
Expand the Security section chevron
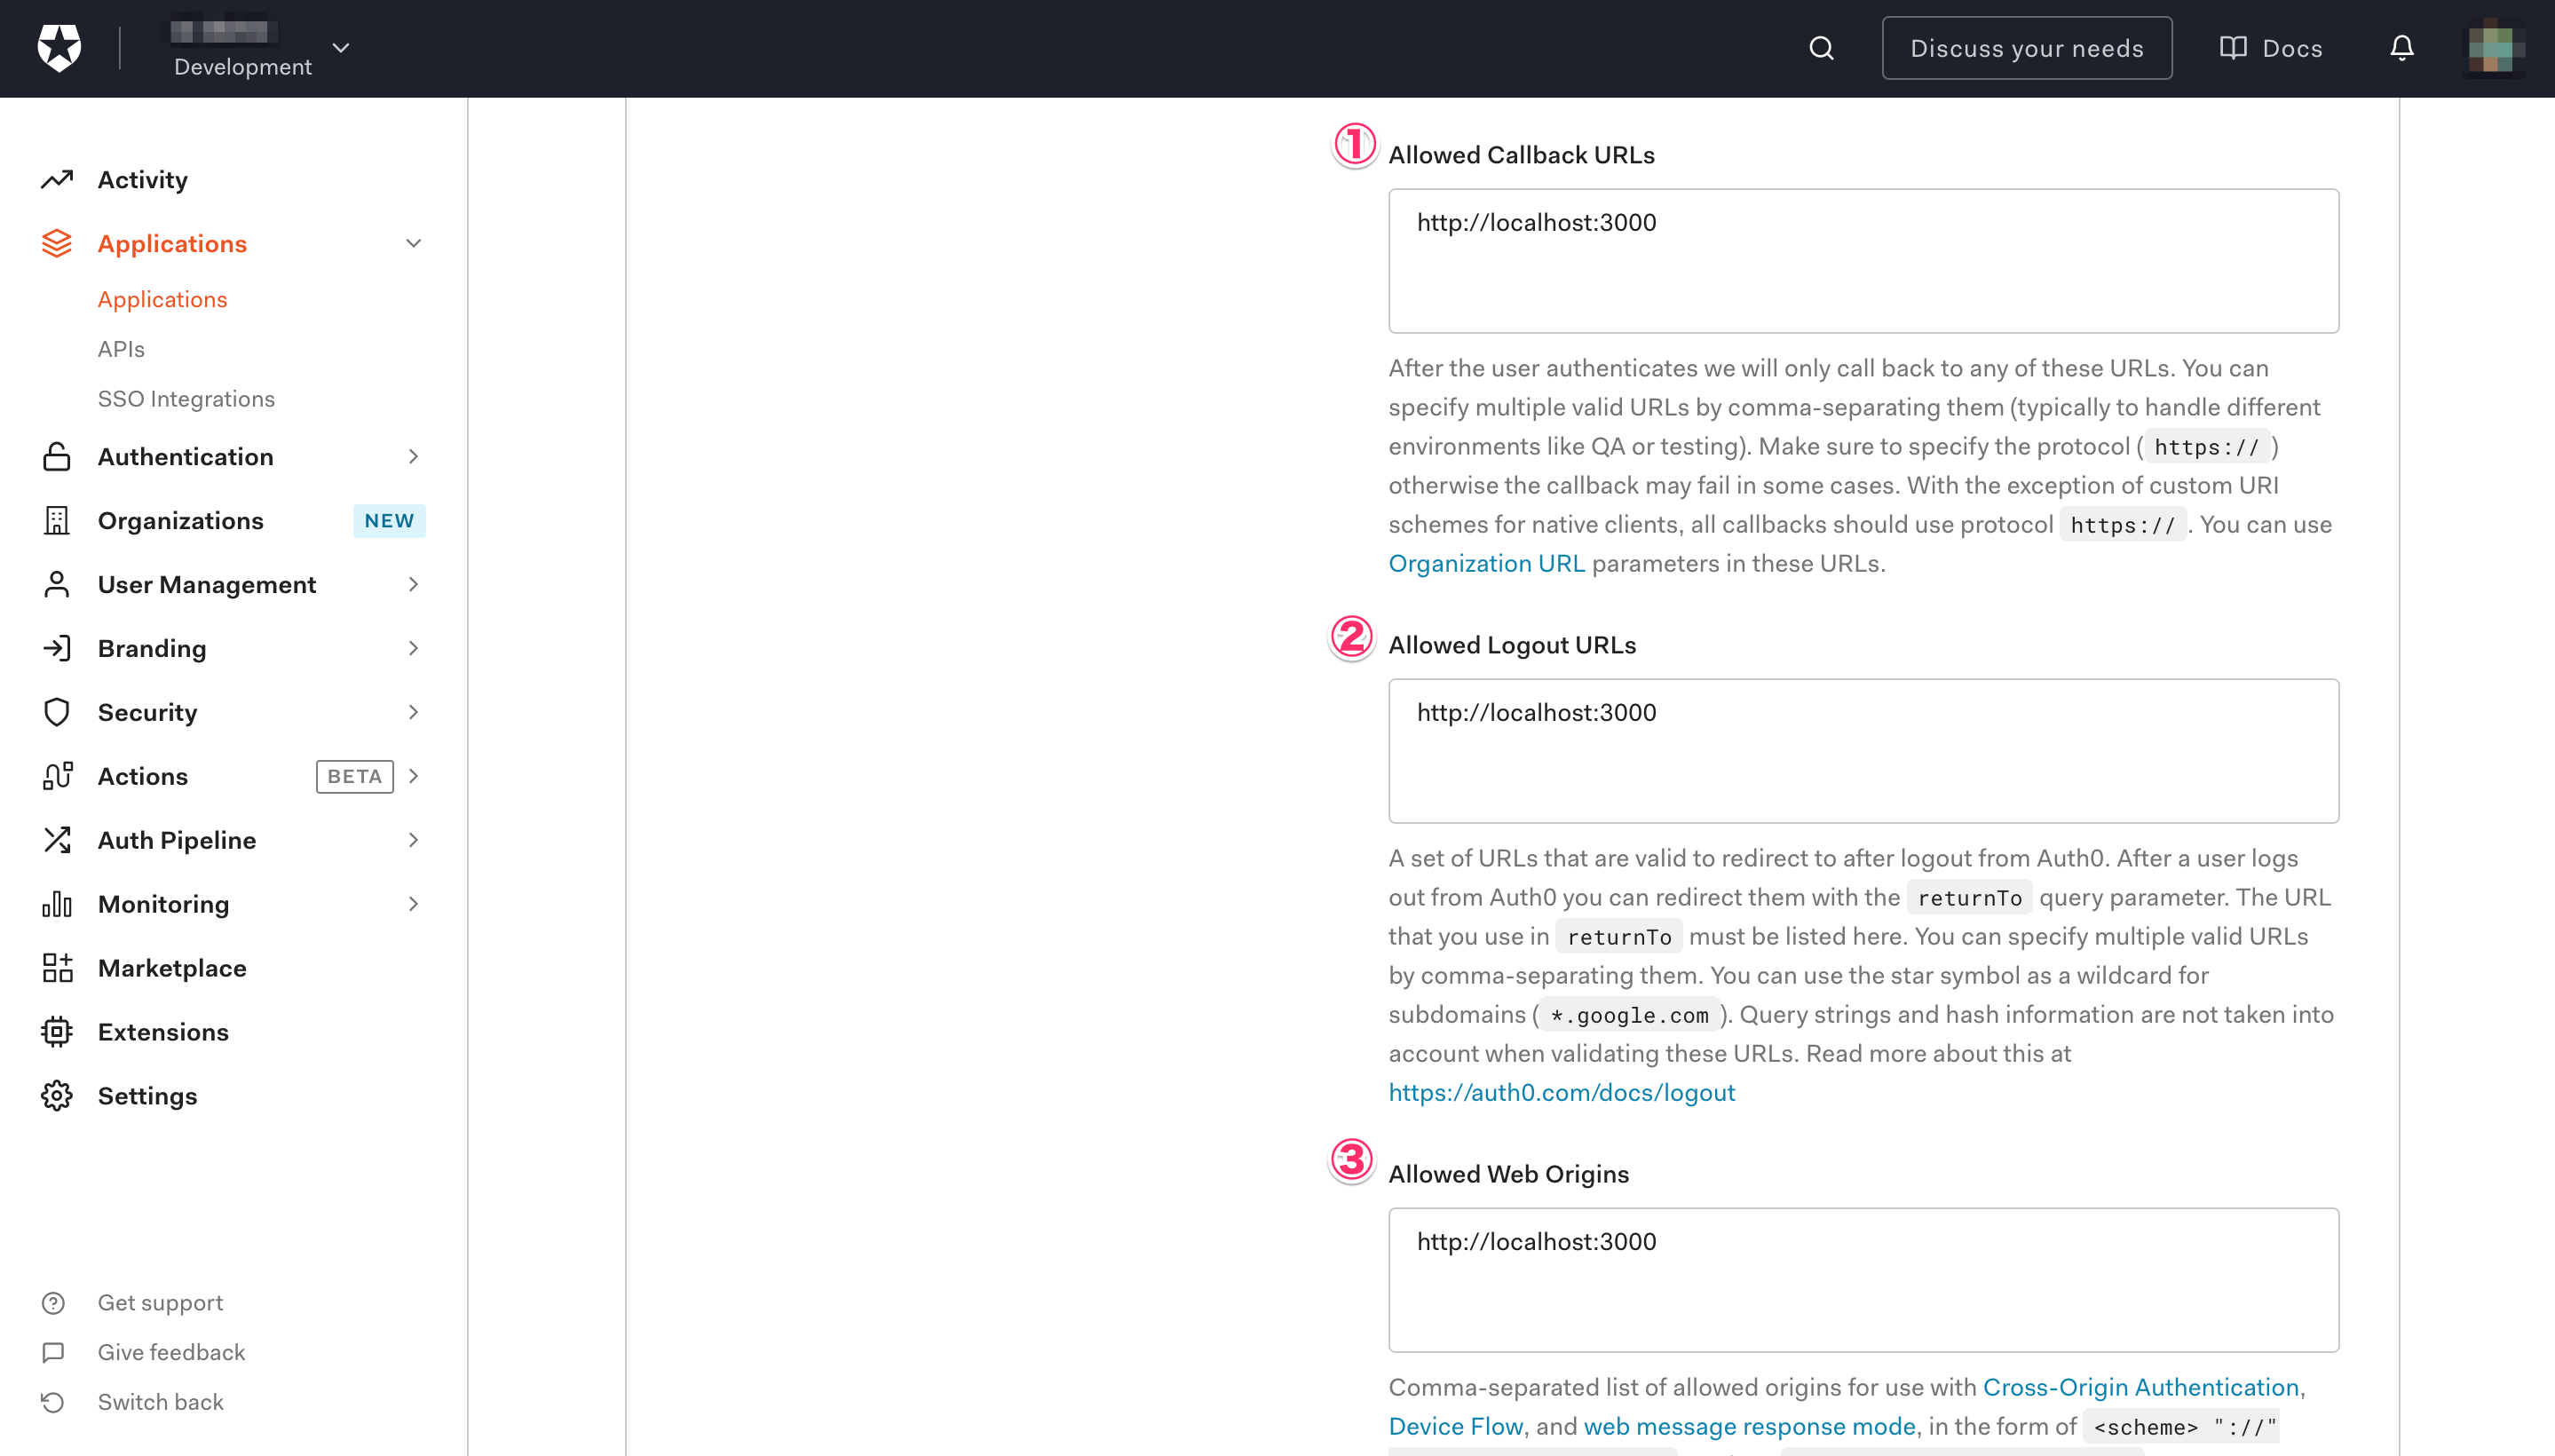pyautogui.click(x=413, y=713)
